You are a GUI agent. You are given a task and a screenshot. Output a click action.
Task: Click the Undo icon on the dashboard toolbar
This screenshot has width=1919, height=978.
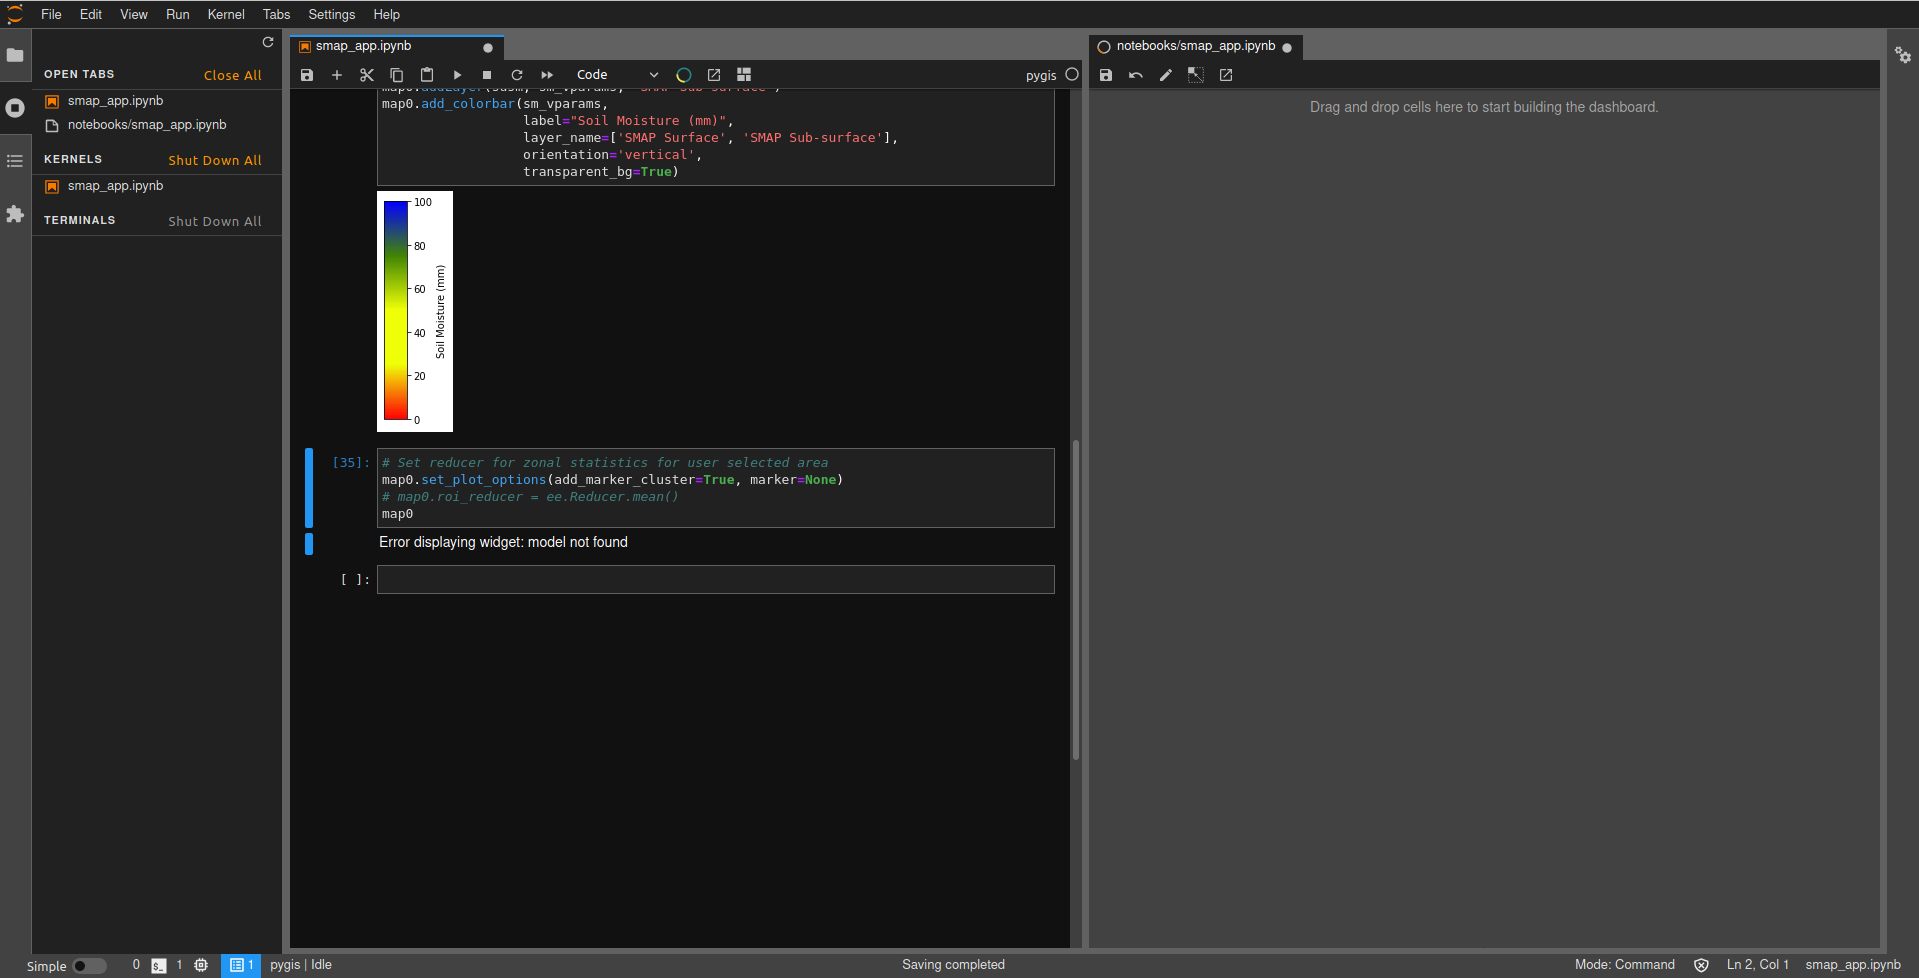point(1135,75)
